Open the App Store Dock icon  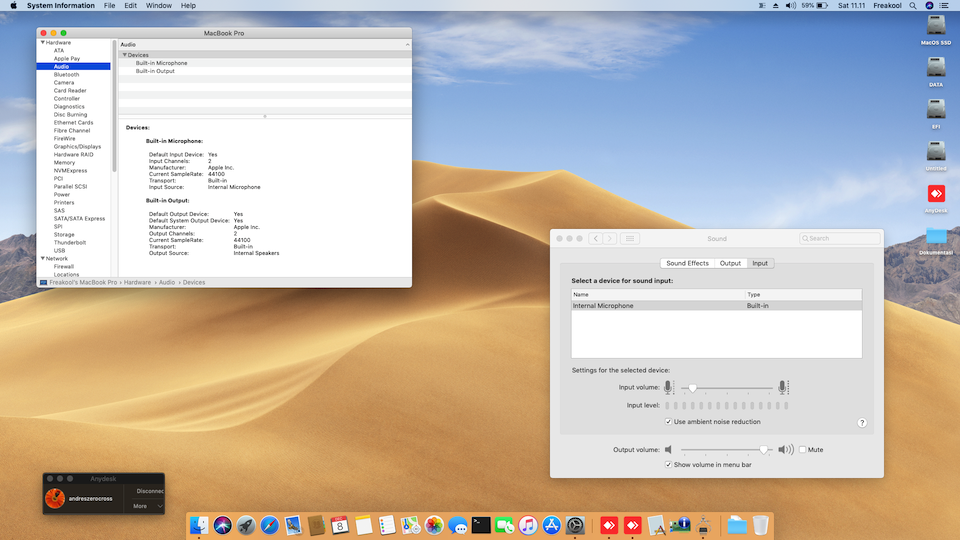pos(551,525)
